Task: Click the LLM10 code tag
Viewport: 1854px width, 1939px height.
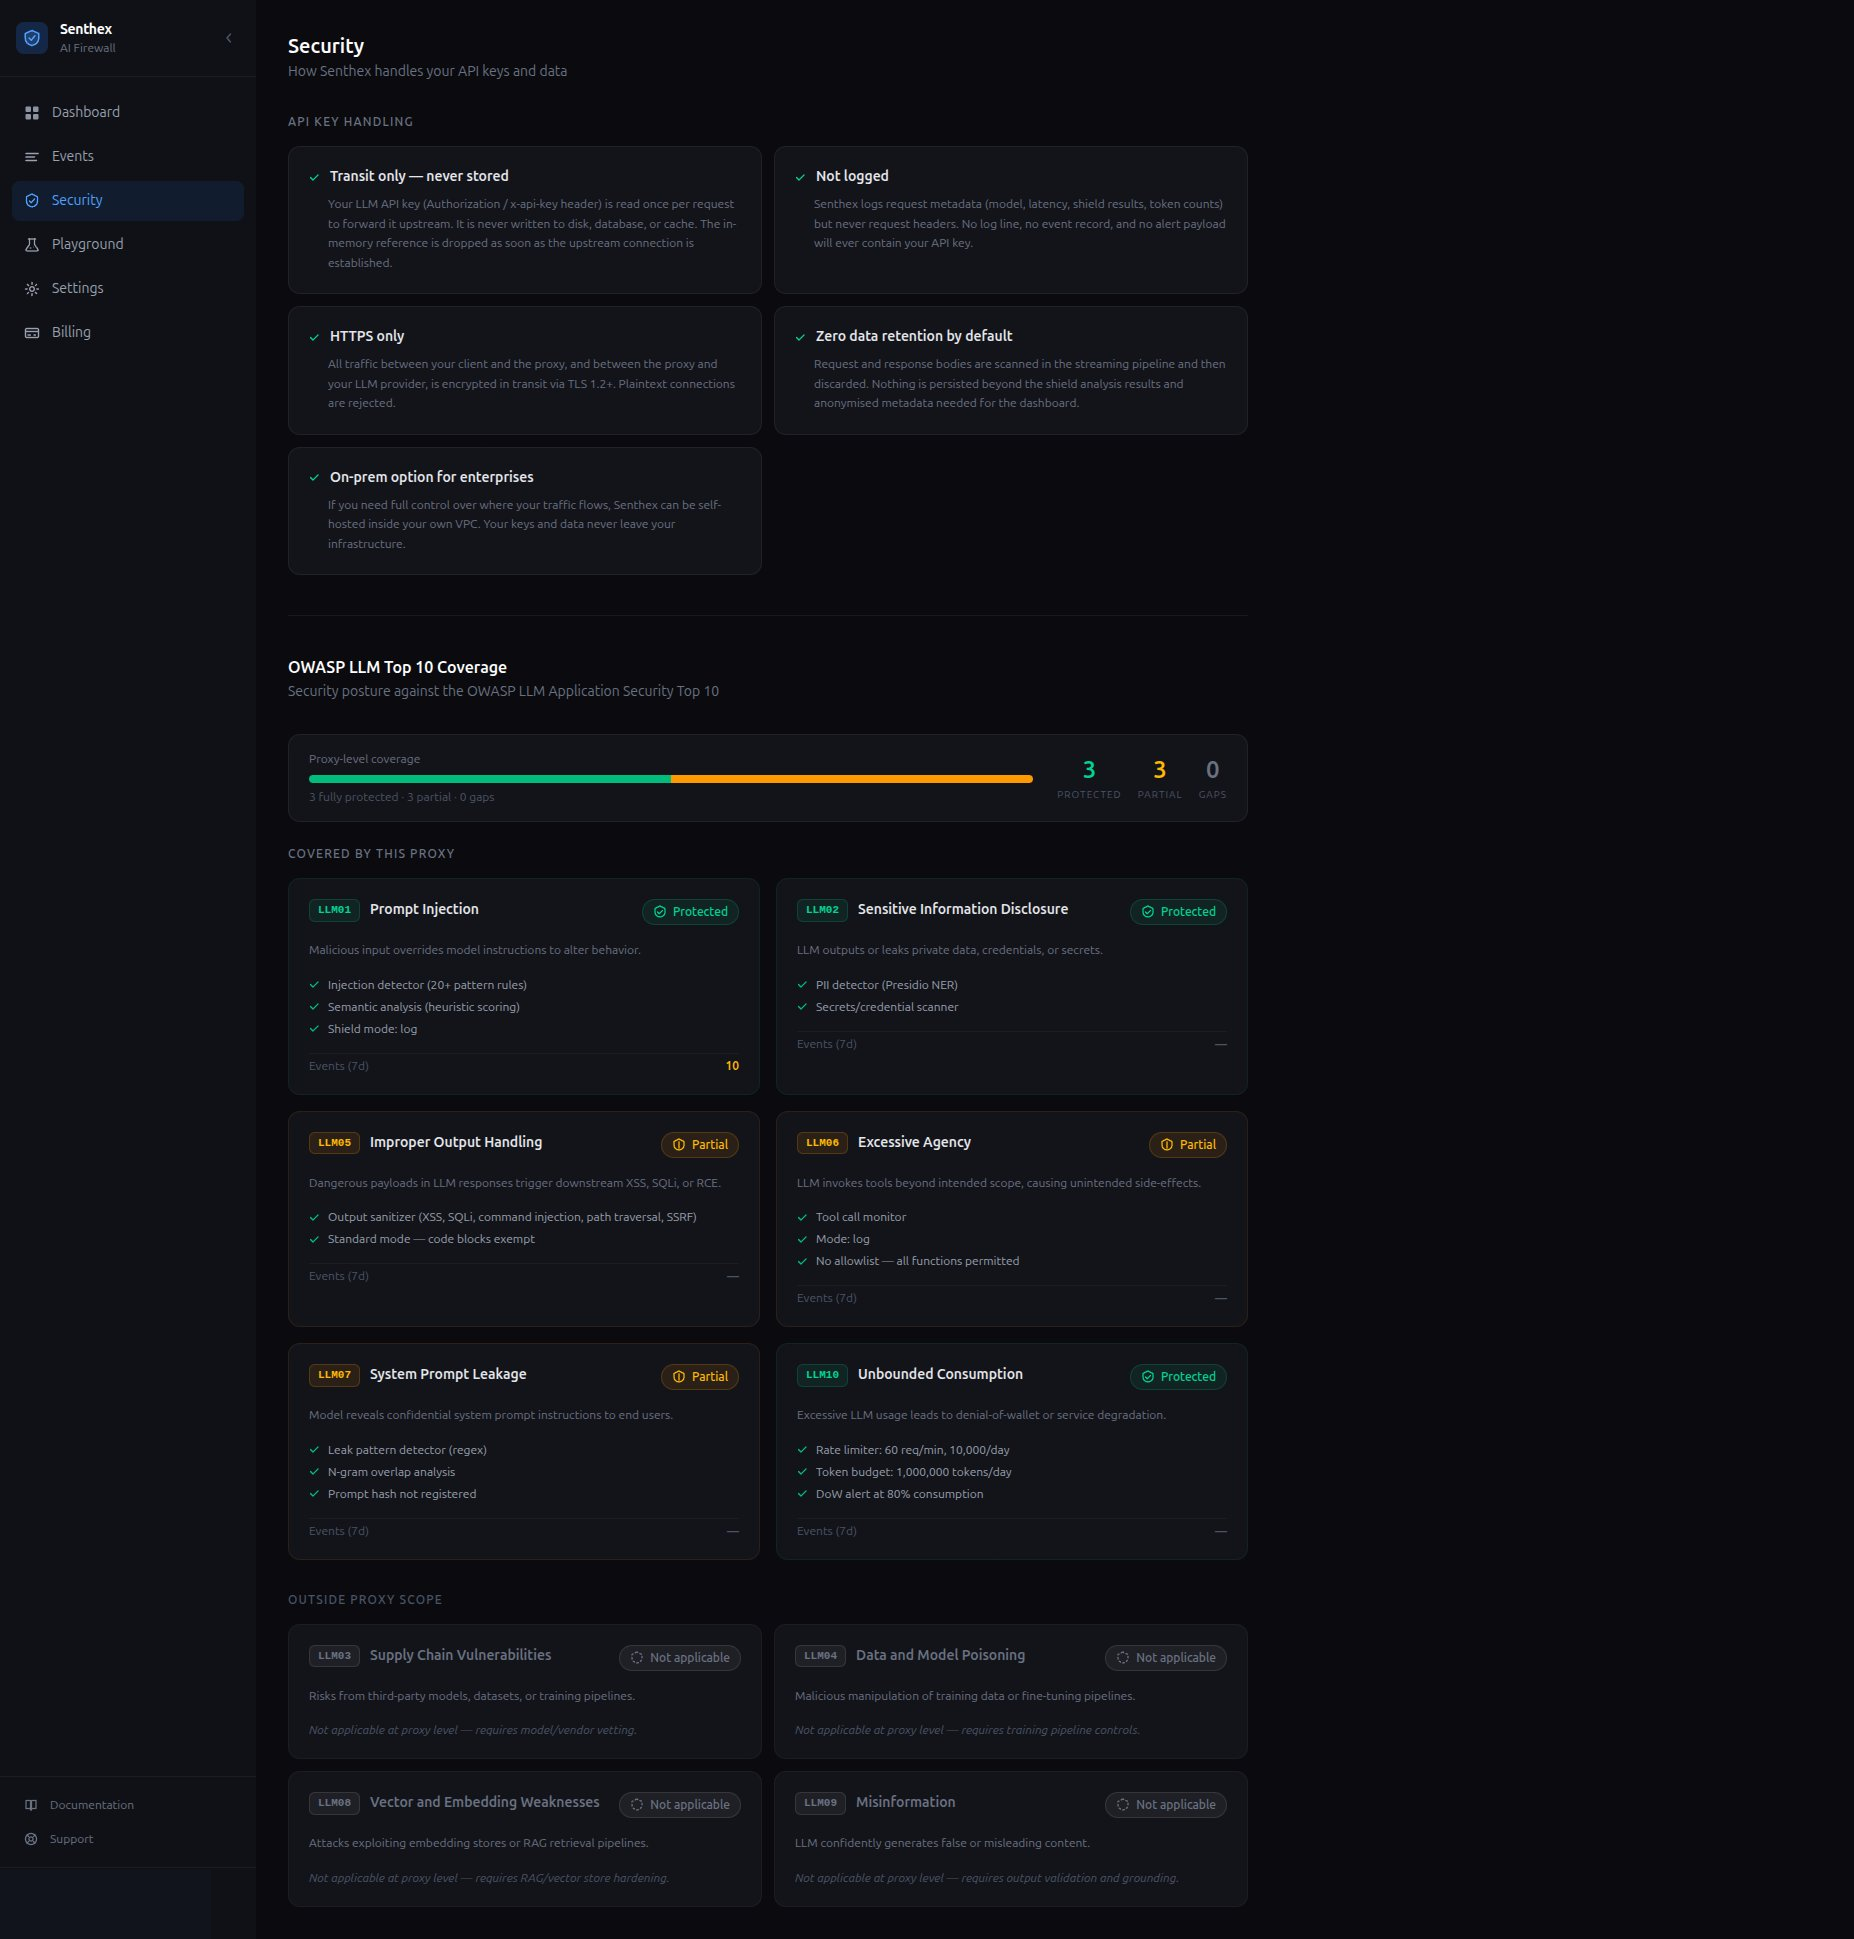Action: 822,1375
